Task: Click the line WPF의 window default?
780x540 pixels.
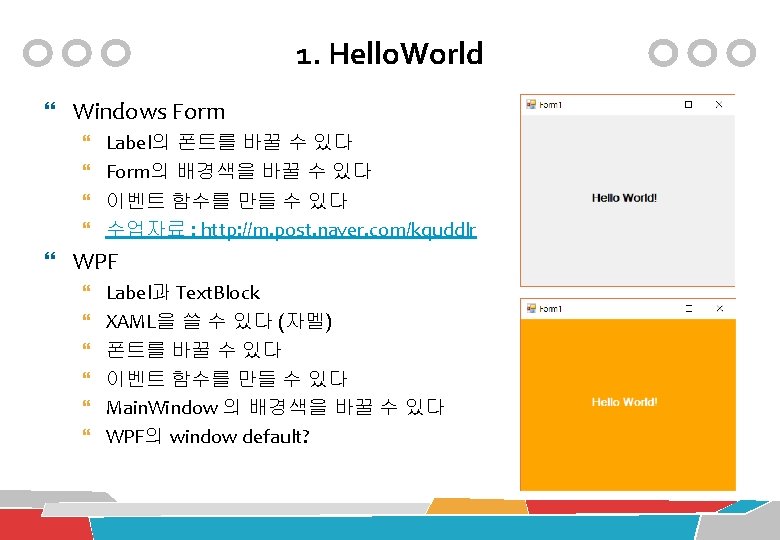Action: pos(208,436)
